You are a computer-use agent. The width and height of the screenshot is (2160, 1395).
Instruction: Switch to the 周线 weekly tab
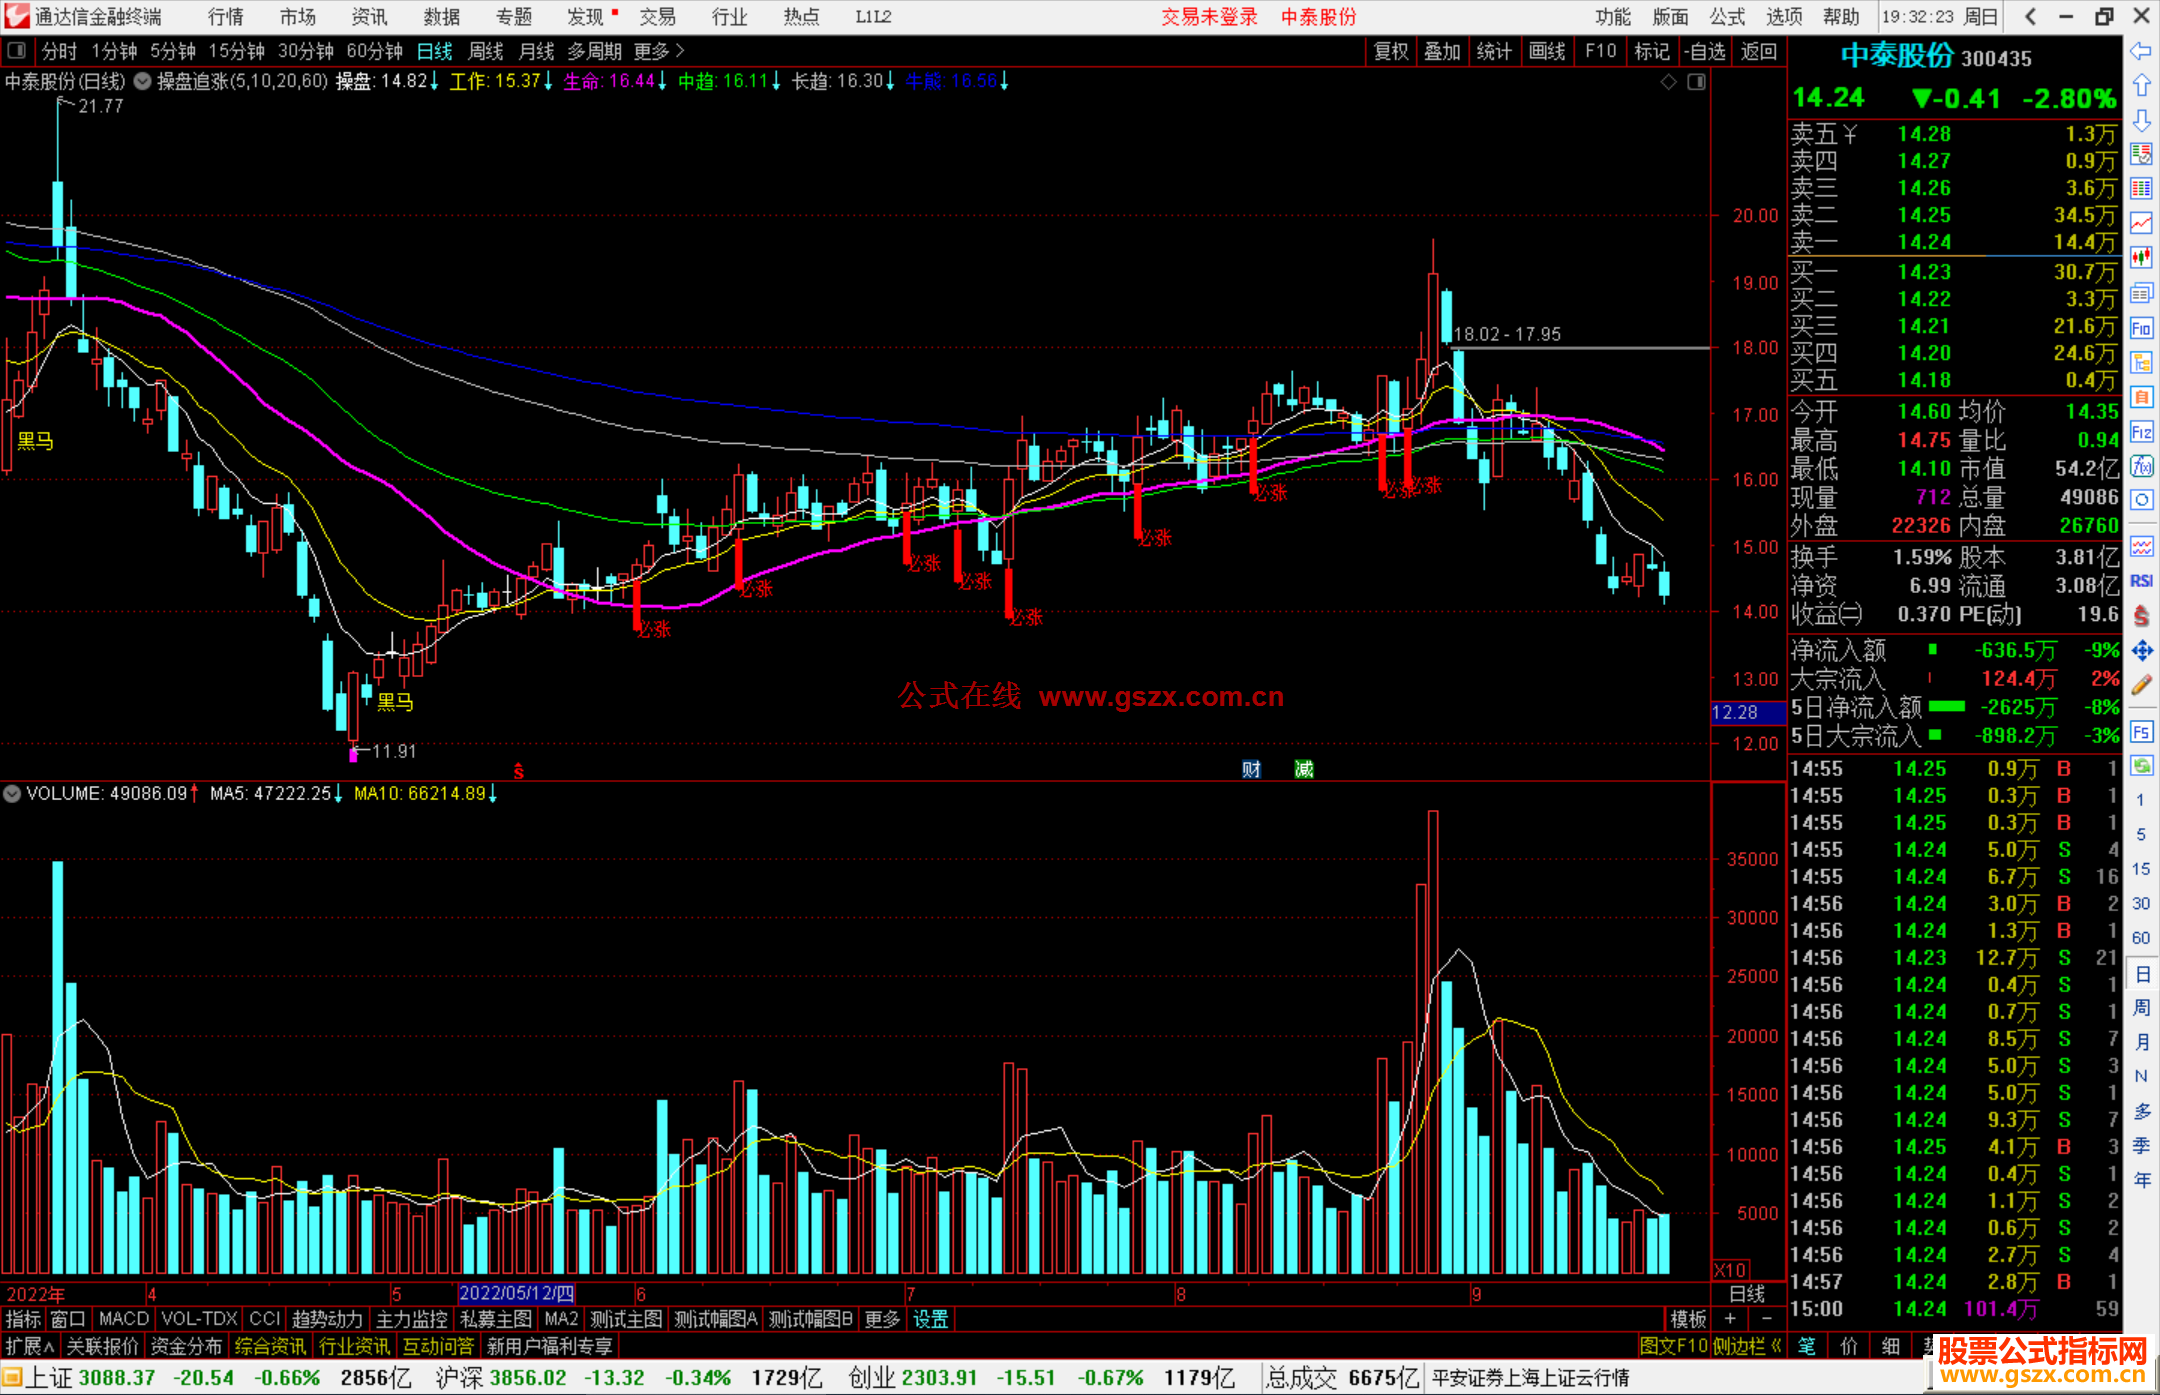click(x=486, y=51)
